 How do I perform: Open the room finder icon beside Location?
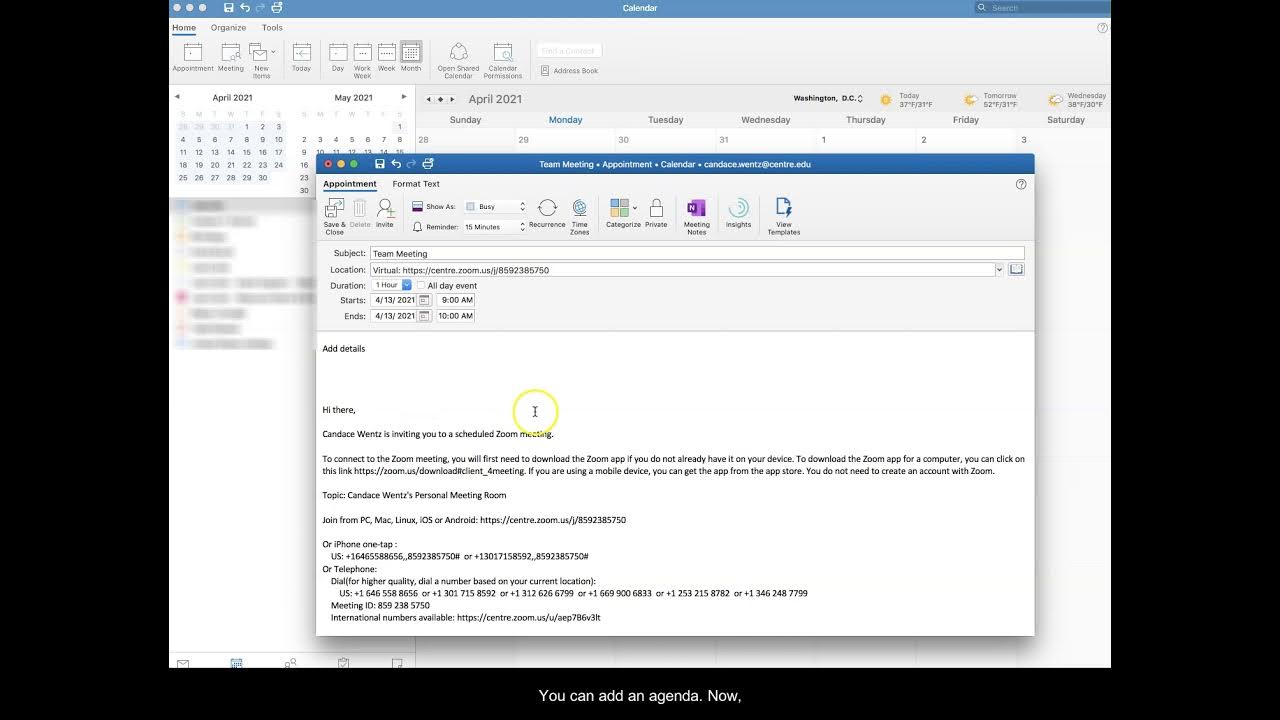tap(1016, 270)
